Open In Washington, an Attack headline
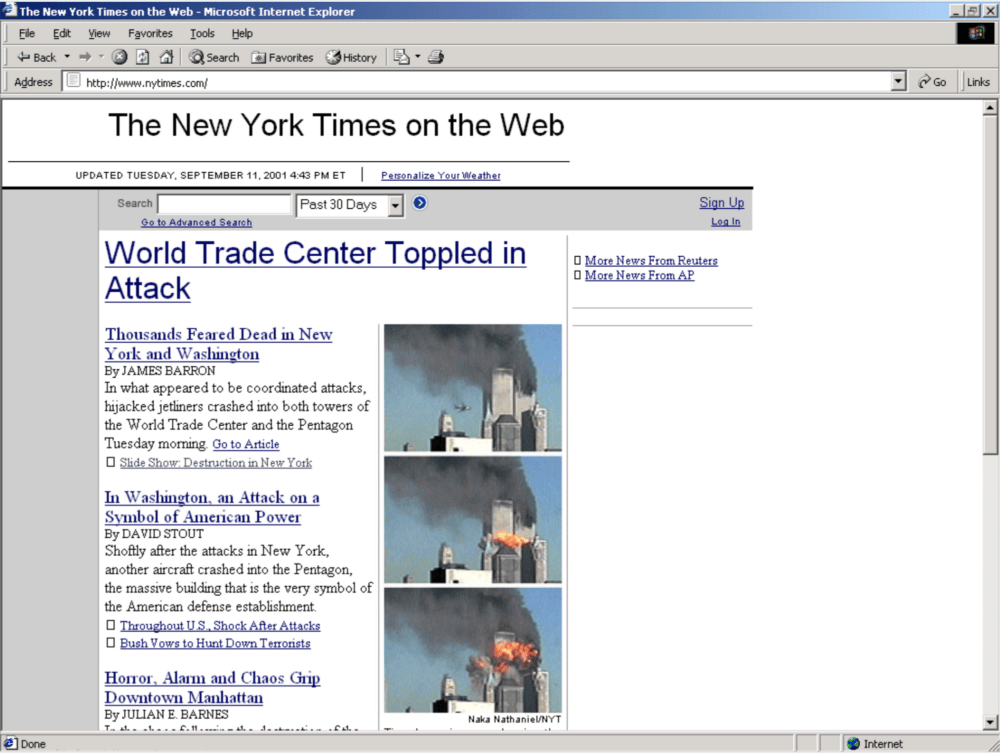The image size is (1000, 753). coord(212,507)
